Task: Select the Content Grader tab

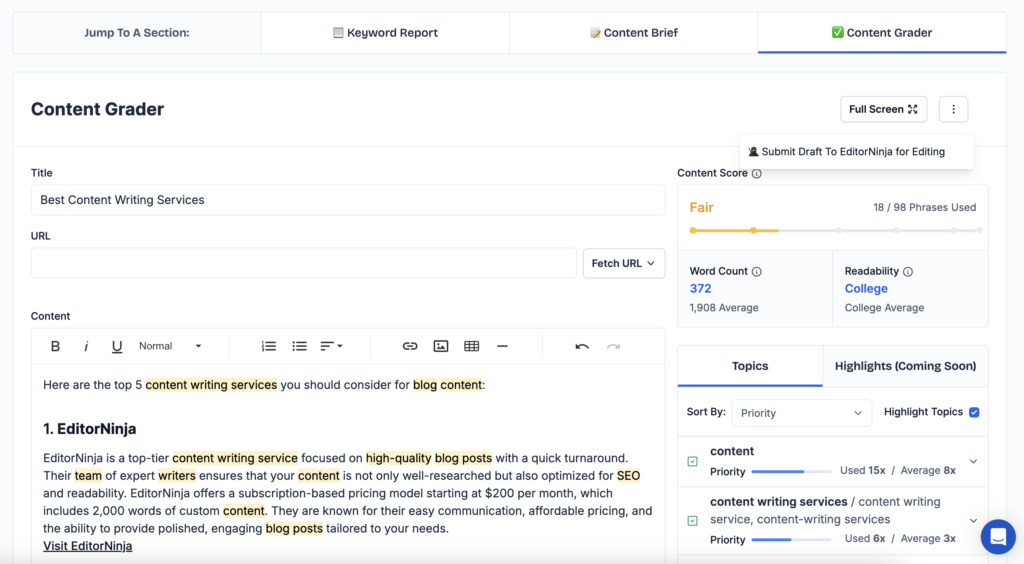Action: point(882,33)
